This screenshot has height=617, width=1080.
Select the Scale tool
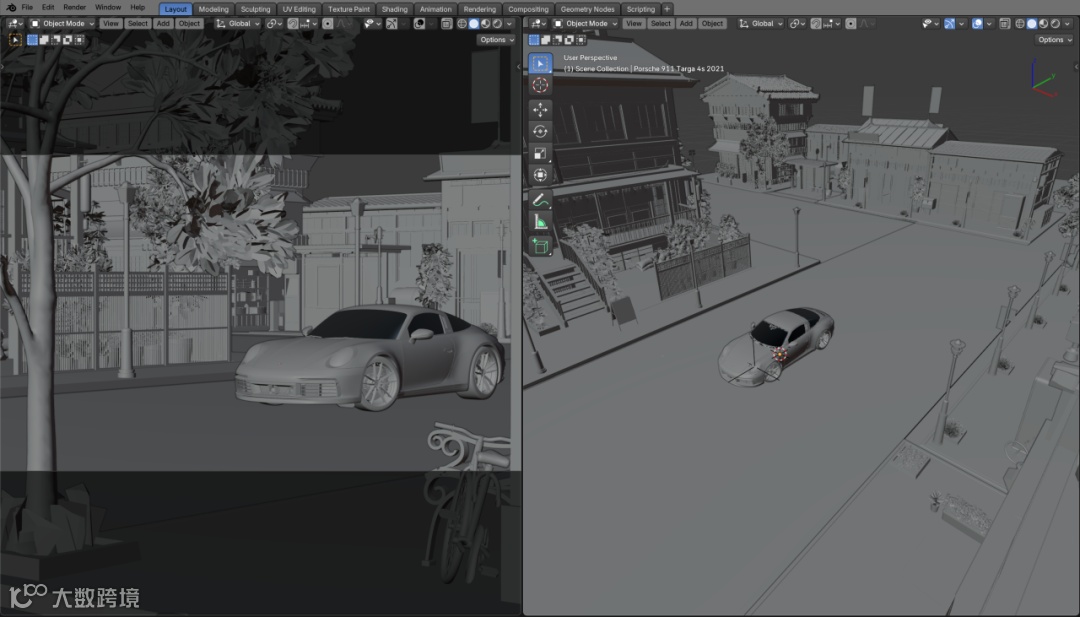point(540,153)
